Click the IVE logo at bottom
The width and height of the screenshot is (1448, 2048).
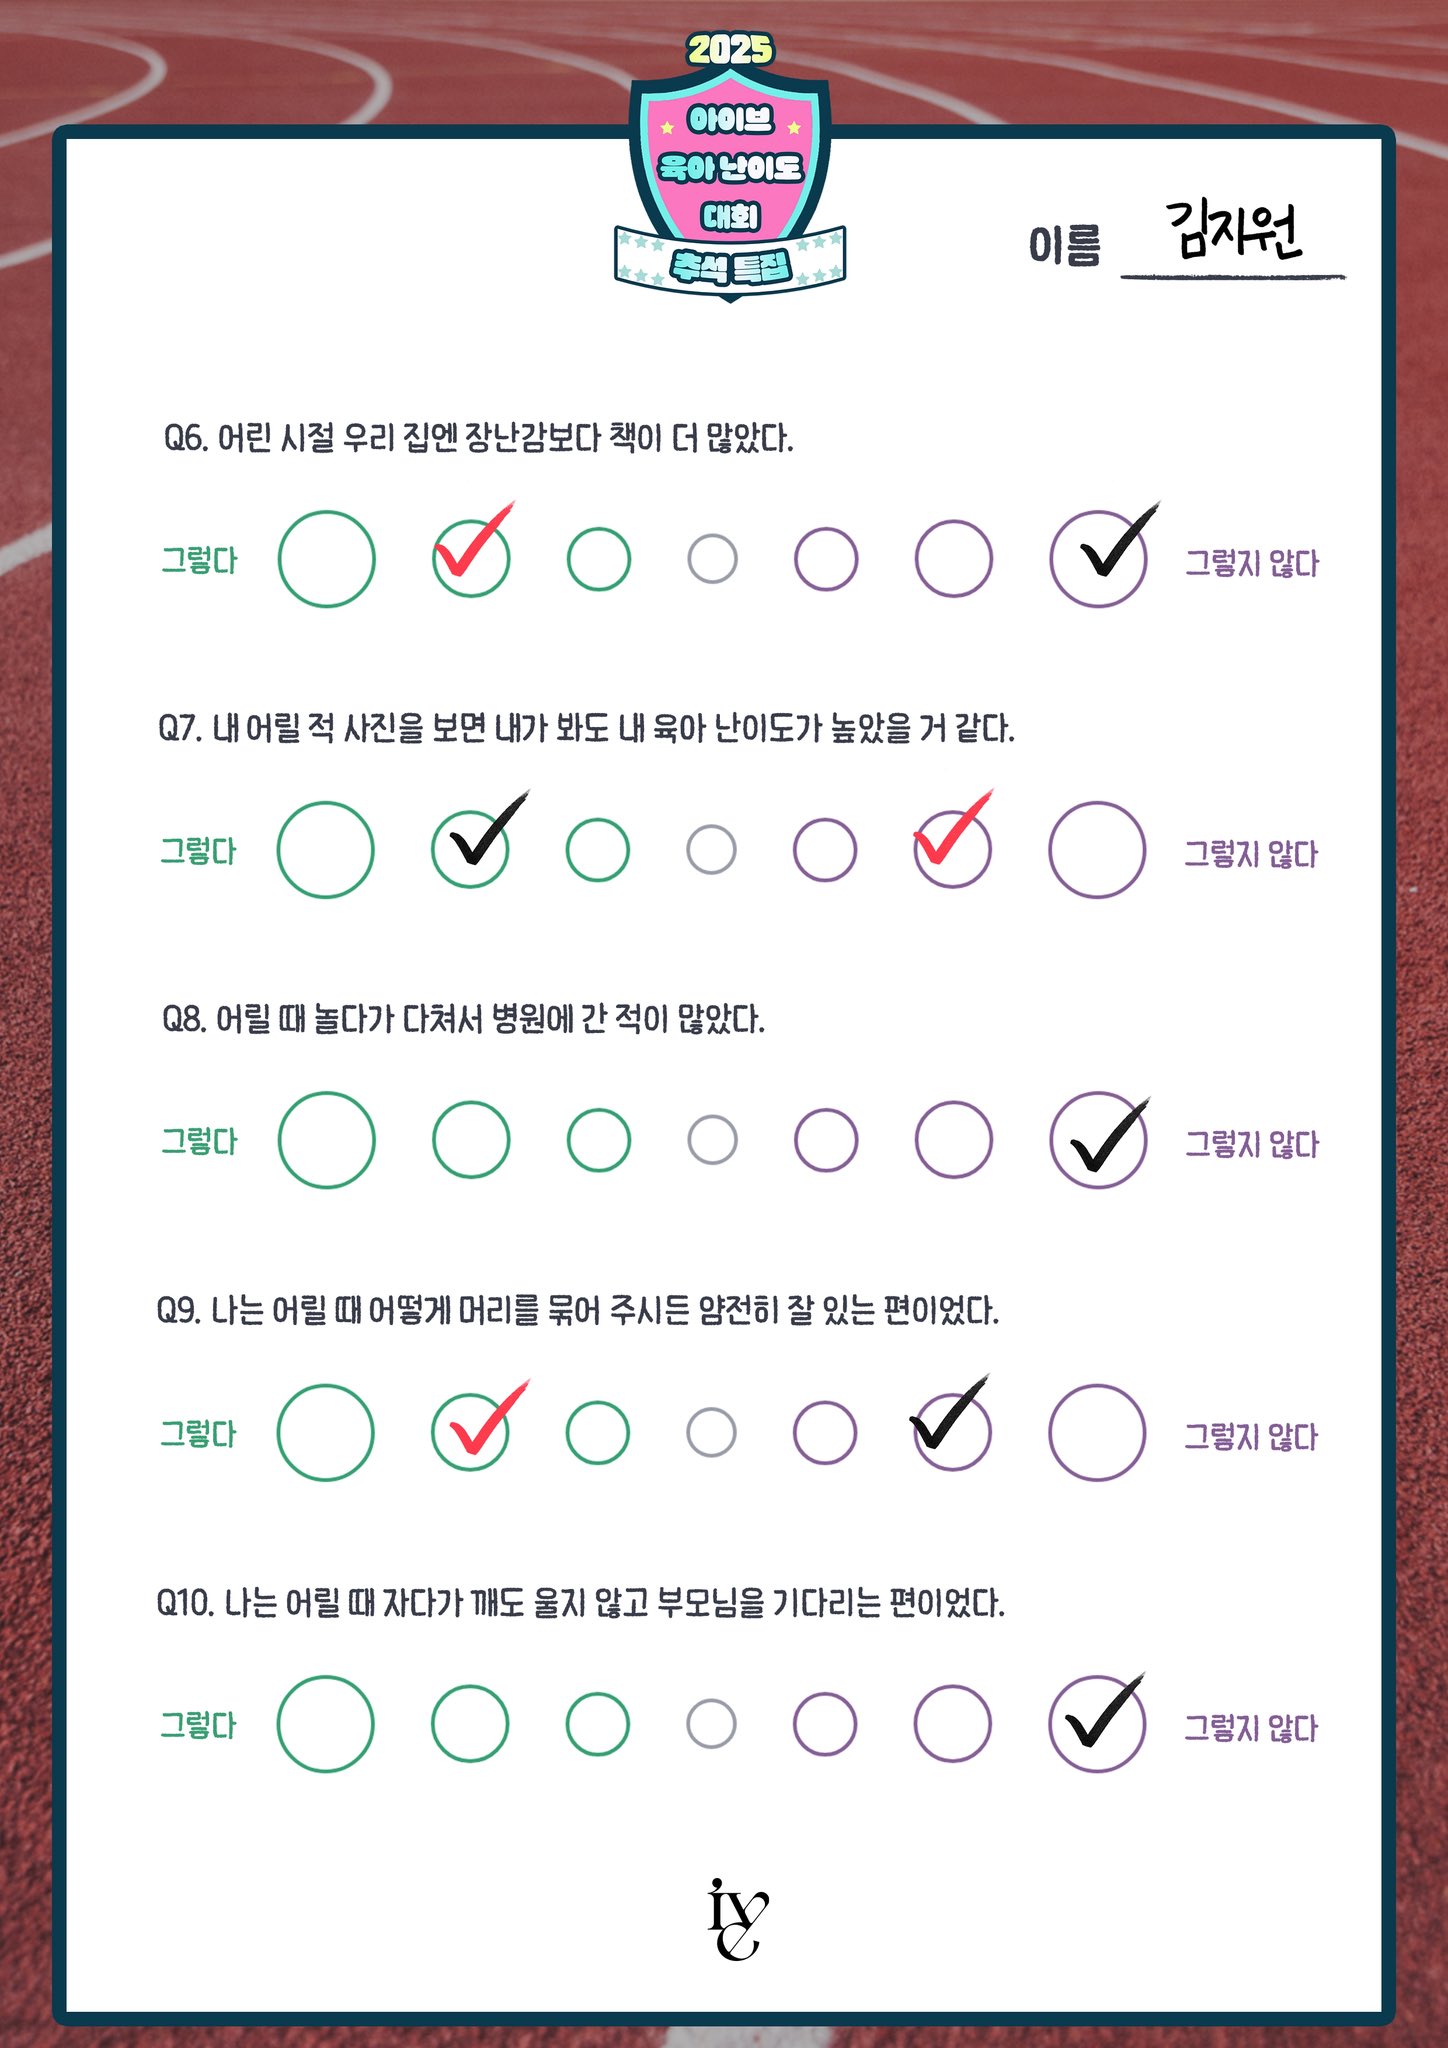737,1919
